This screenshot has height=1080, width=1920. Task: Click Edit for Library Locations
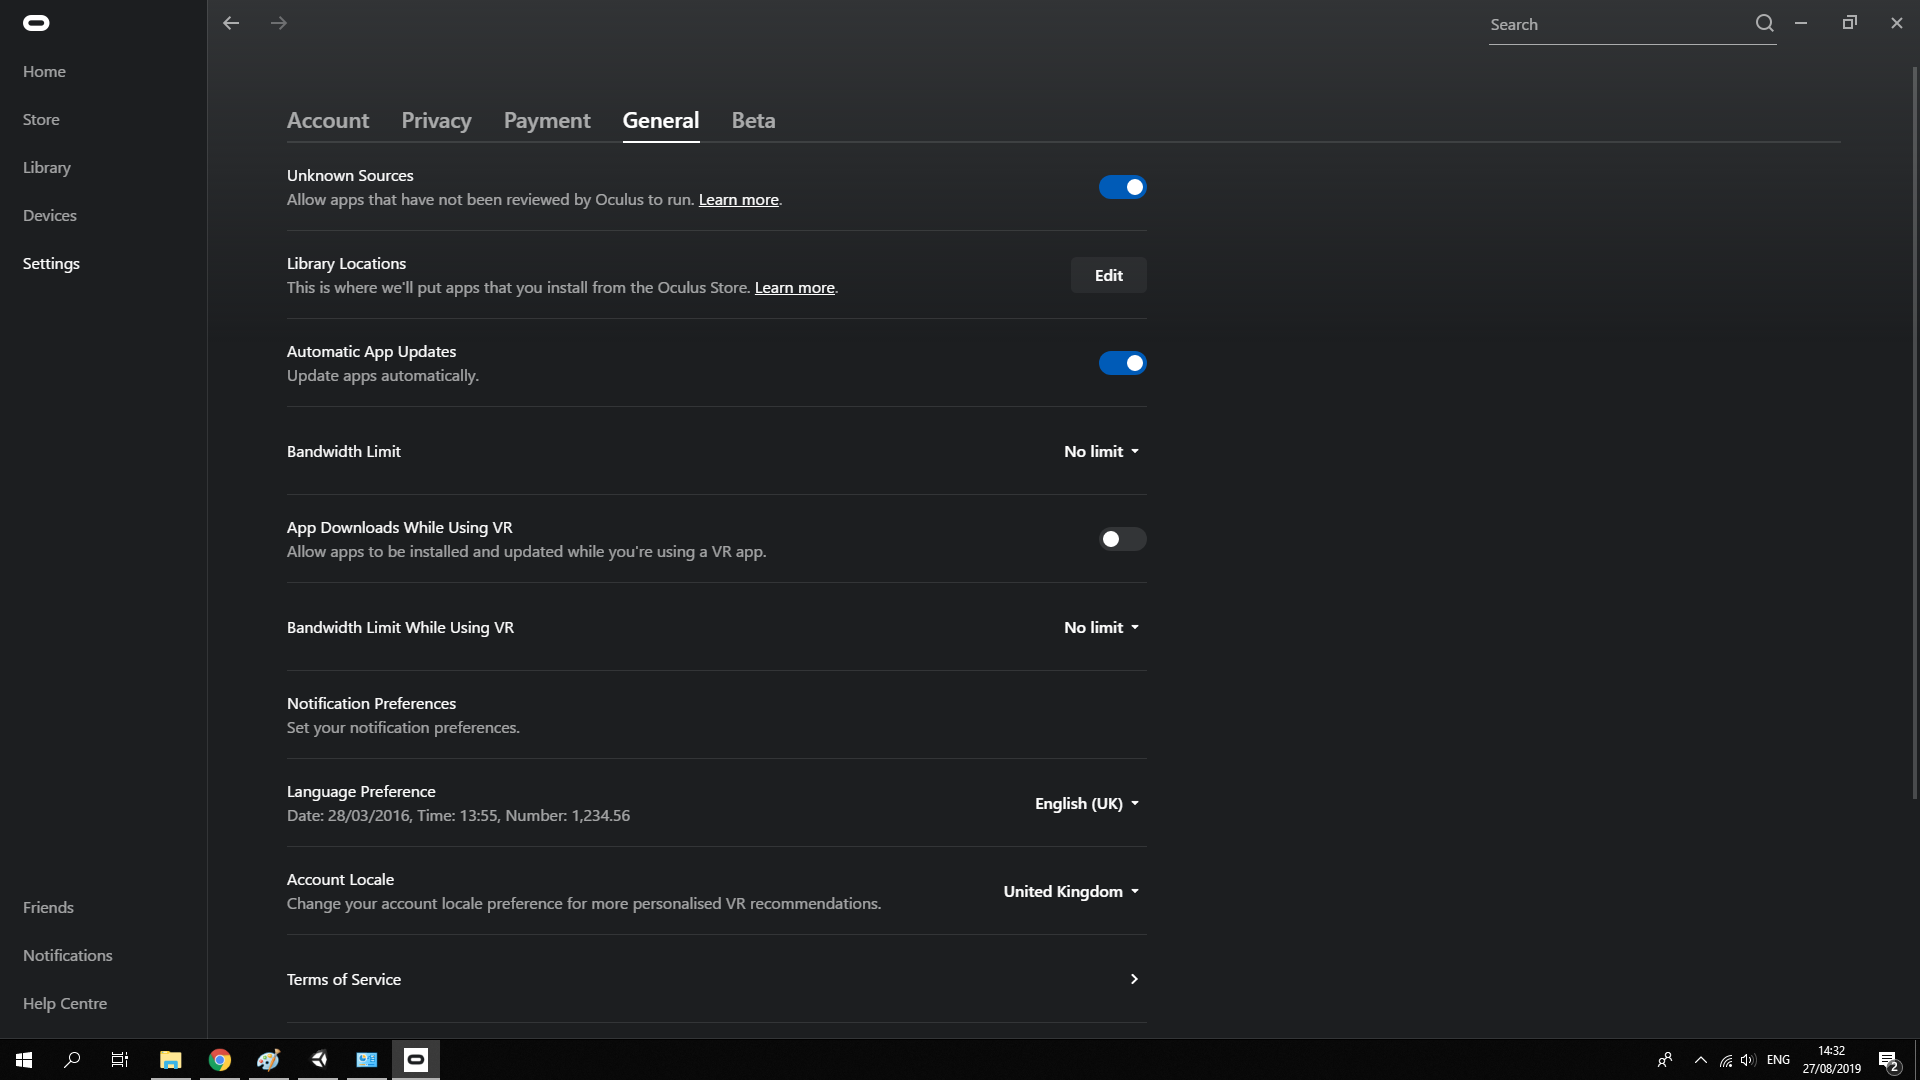click(x=1108, y=274)
